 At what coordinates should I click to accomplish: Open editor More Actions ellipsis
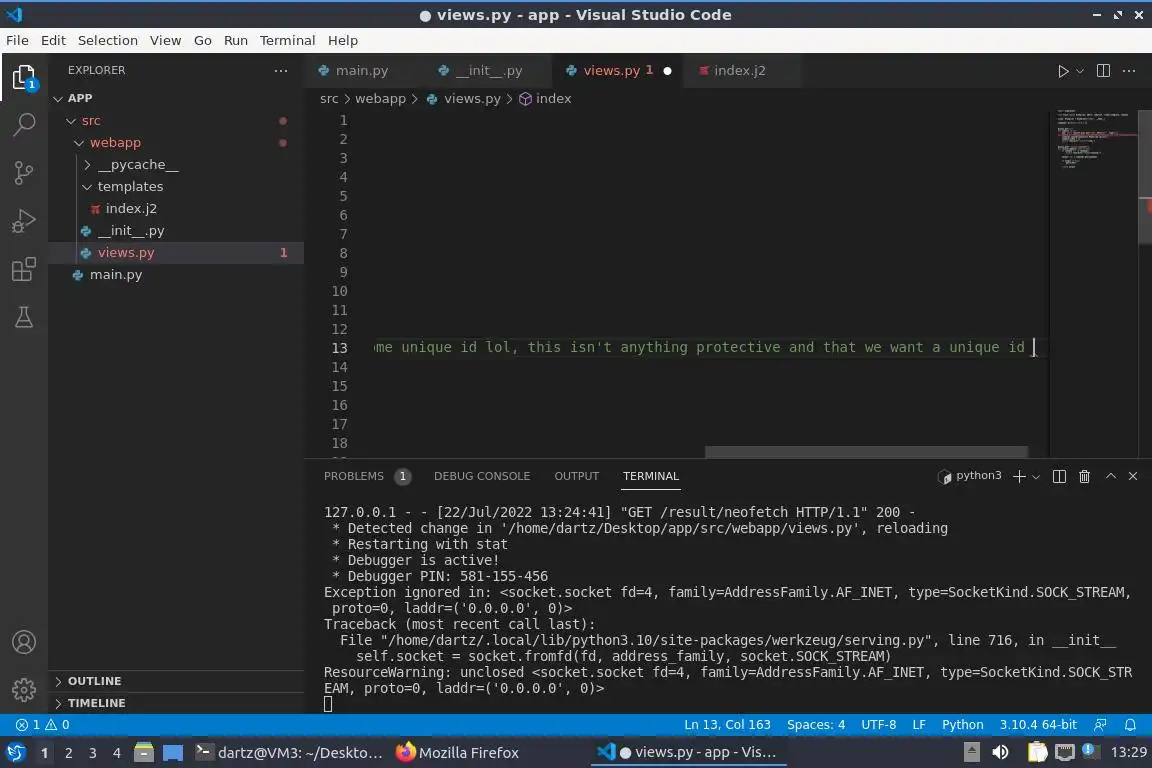click(x=1129, y=71)
